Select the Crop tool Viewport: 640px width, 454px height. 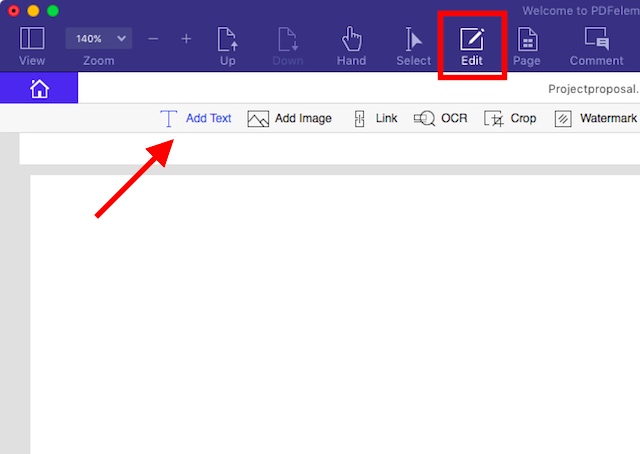click(x=510, y=118)
